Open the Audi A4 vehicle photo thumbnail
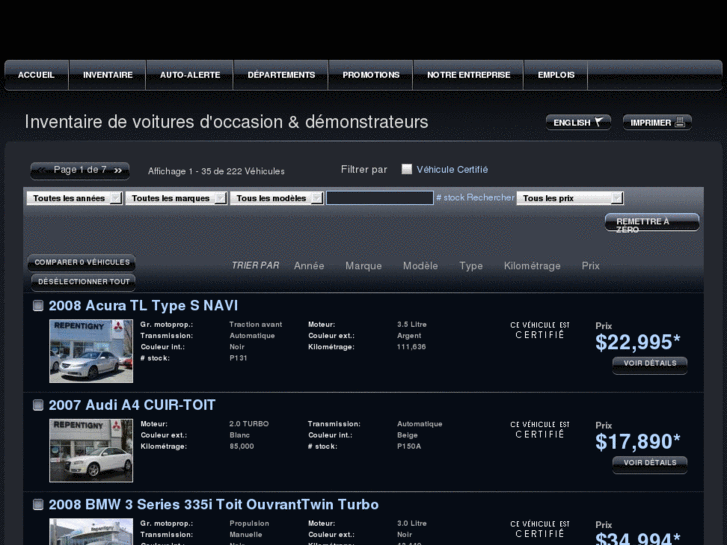The width and height of the screenshot is (727, 545). click(x=91, y=450)
